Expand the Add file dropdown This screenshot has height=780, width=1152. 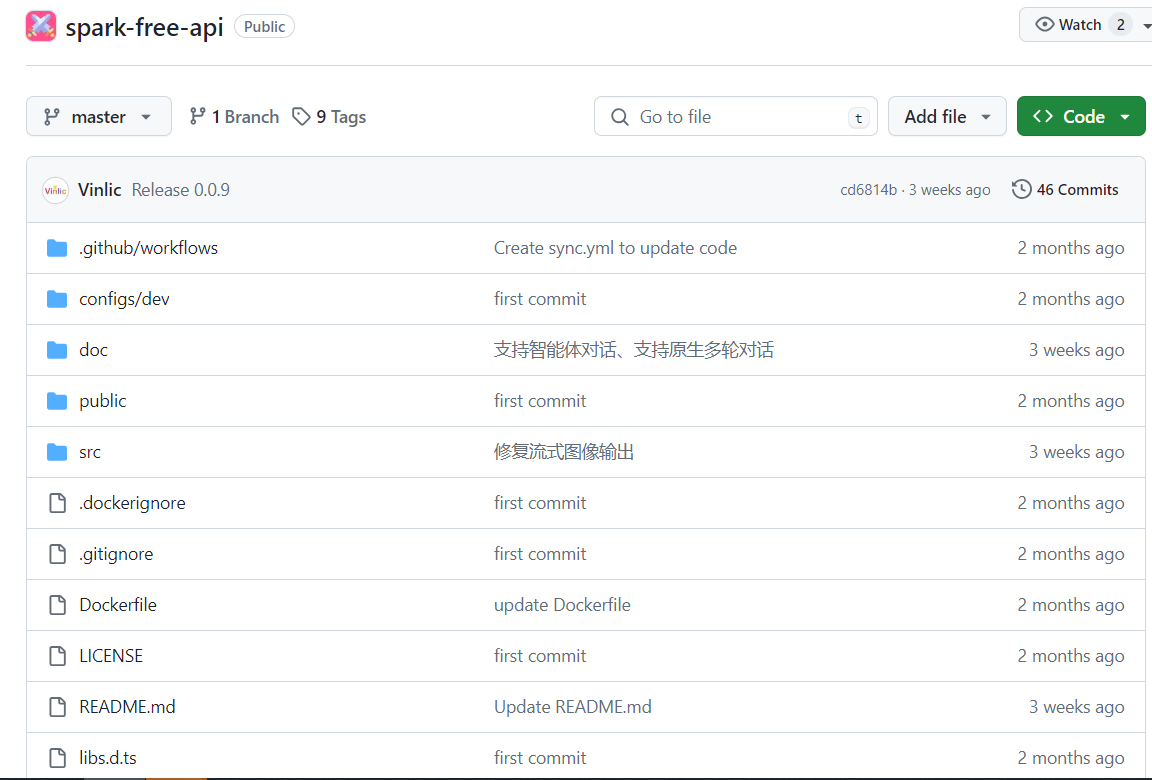946,116
